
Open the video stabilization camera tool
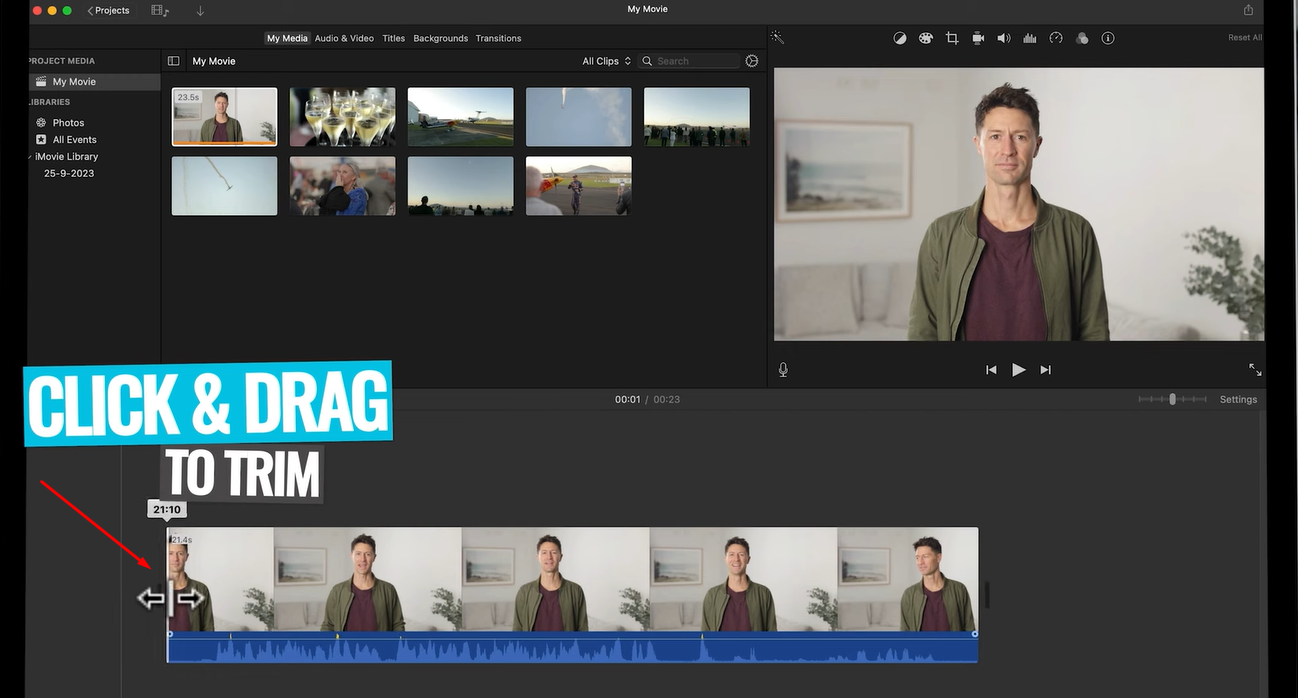click(x=978, y=37)
